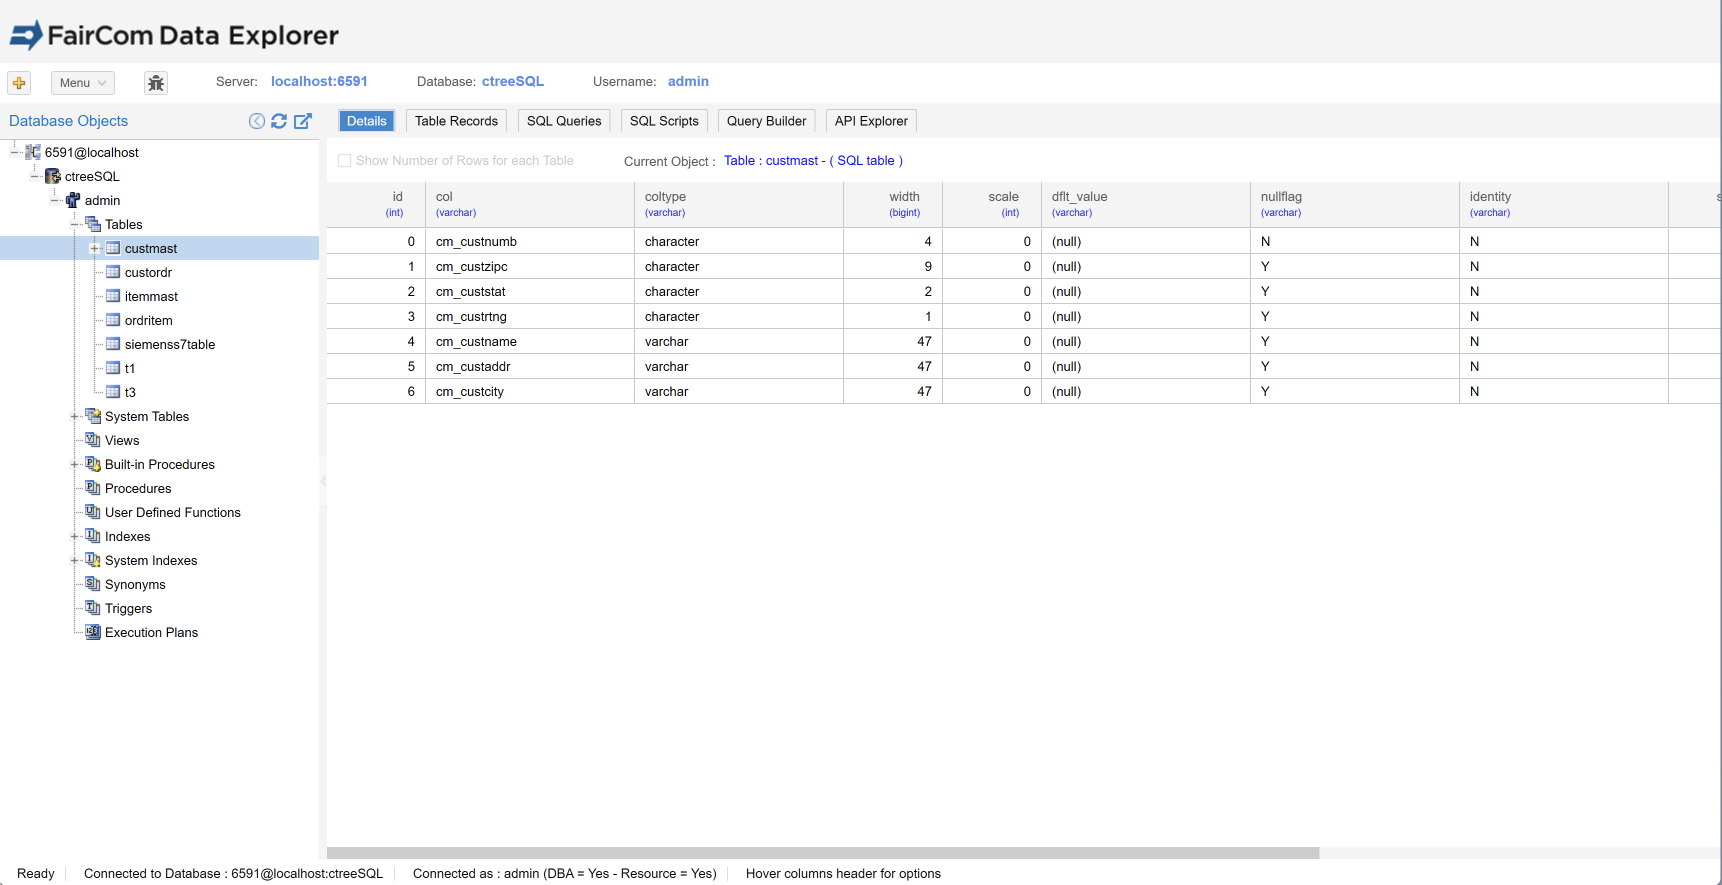Click the id column header
This screenshot has height=885, width=1722.
pyautogui.click(x=376, y=204)
